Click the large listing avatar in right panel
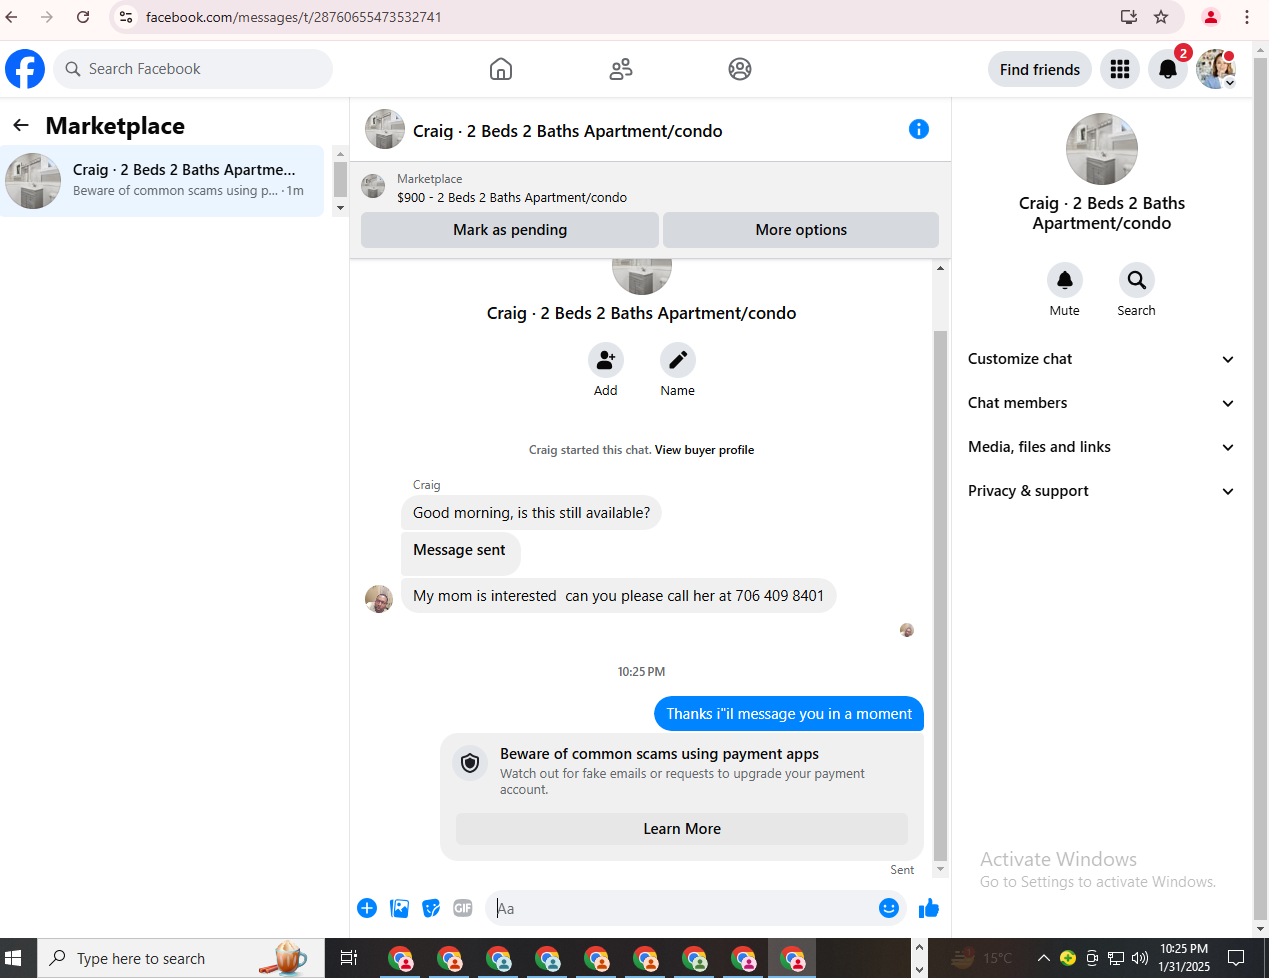Screen dimensions: 1269x978 (1102, 149)
